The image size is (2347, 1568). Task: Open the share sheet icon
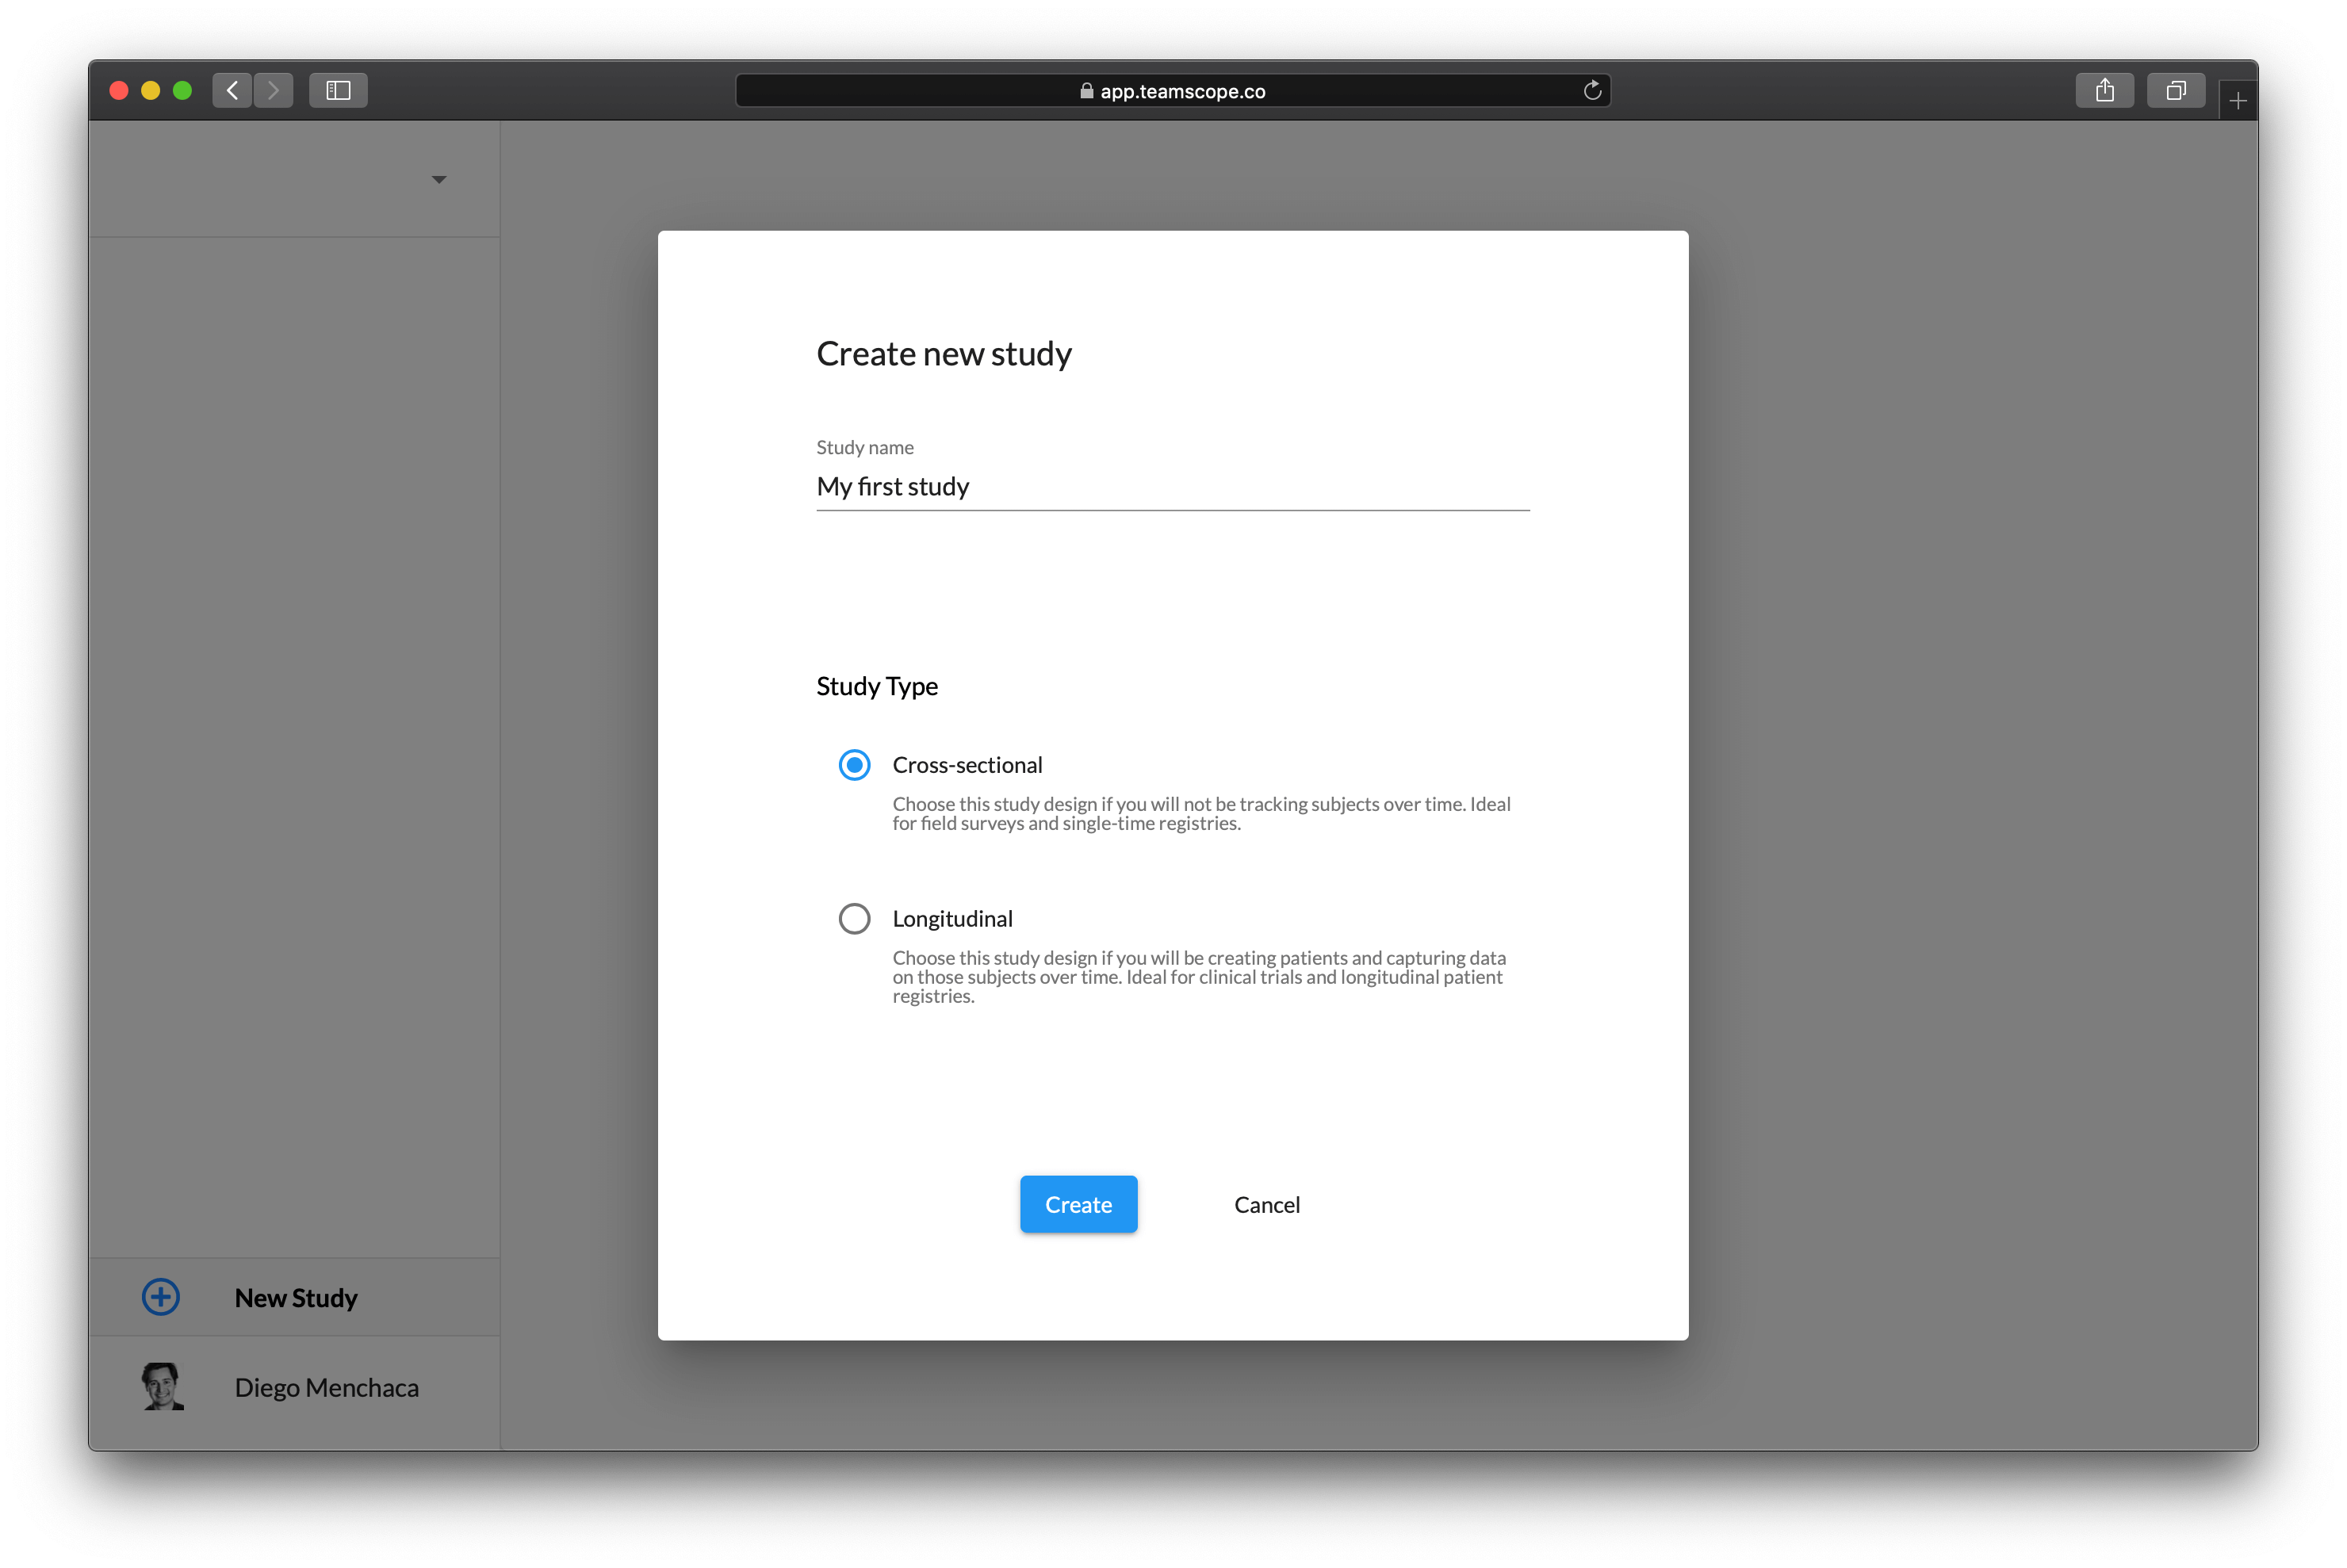[2105, 90]
